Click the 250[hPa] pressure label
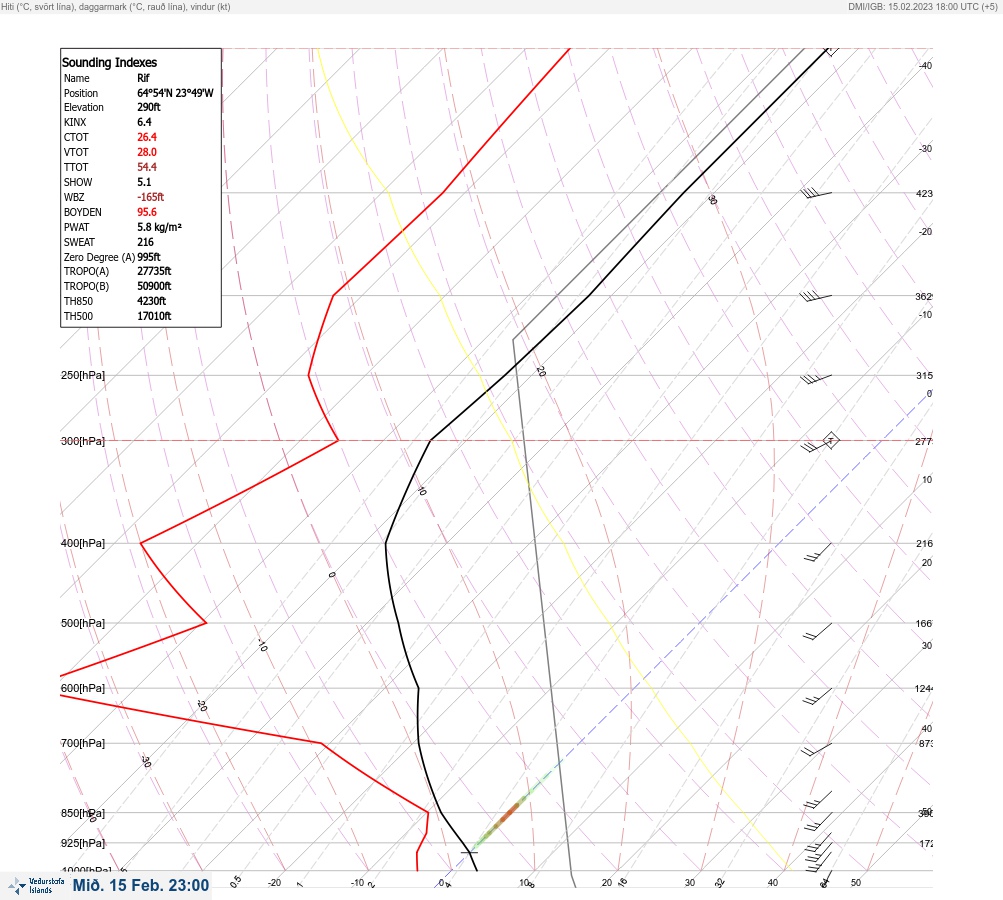 pyautogui.click(x=83, y=375)
